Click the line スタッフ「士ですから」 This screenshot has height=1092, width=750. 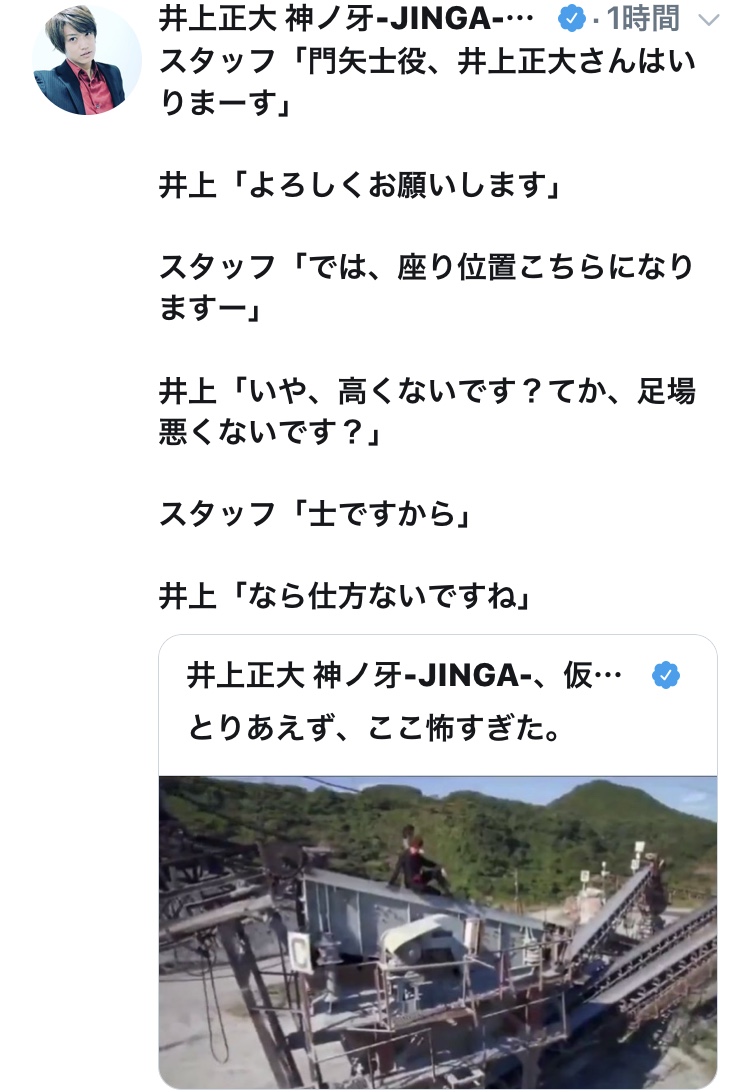315,514
